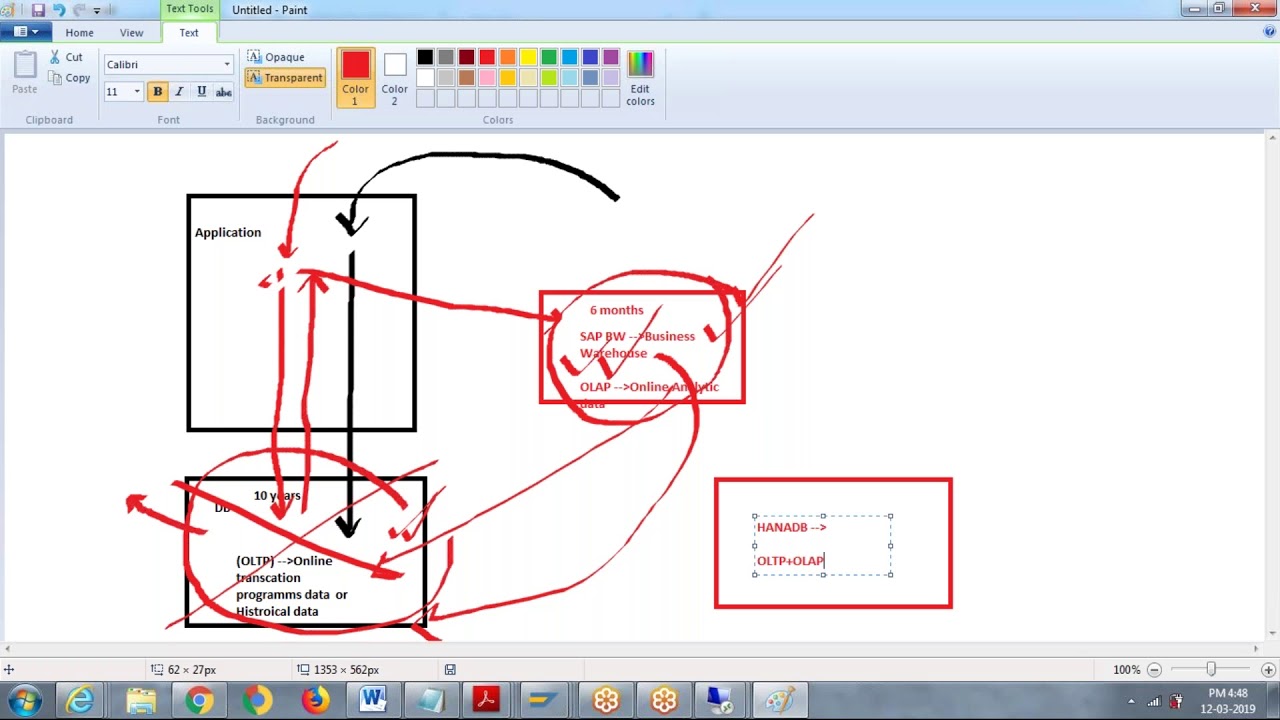Open Adobe Reader from taskbar

pos(487,701)
